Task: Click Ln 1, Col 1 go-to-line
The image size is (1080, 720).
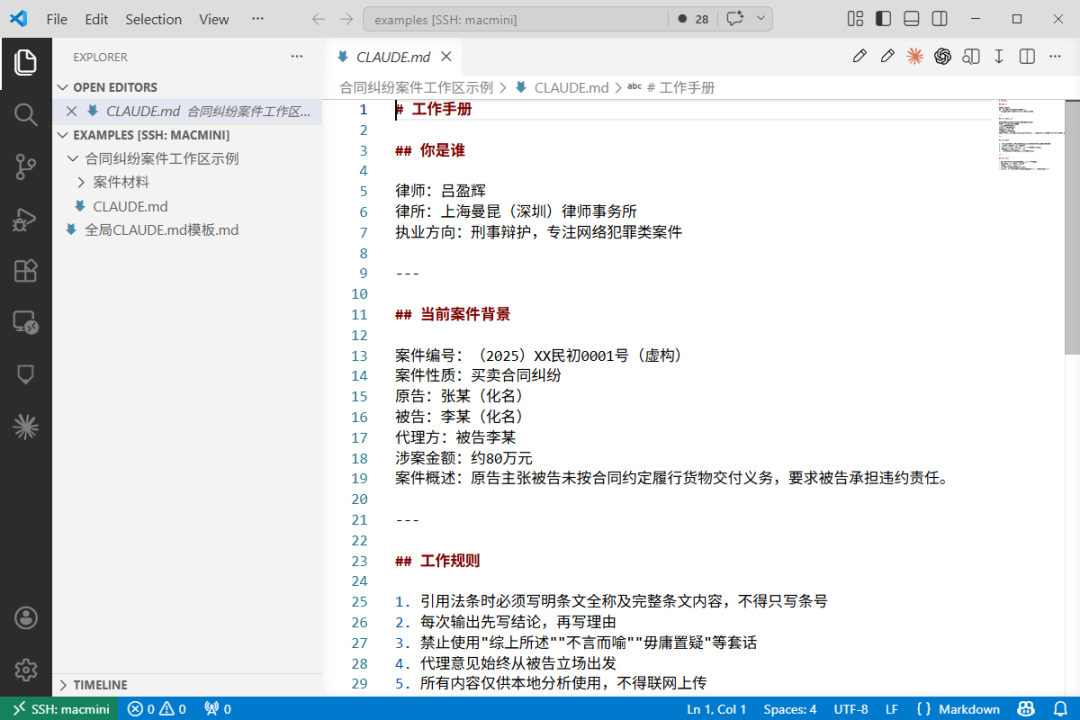Action: pyautogui.click(x=716, y=709)
